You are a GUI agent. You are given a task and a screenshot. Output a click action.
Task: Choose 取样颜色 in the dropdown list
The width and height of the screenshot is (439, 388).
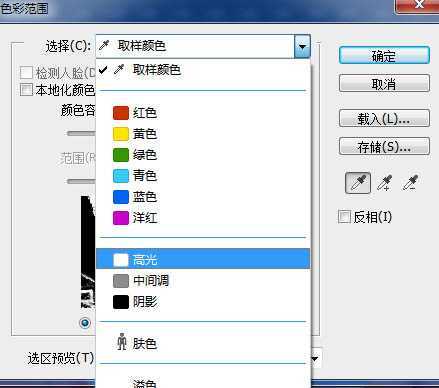203,70
